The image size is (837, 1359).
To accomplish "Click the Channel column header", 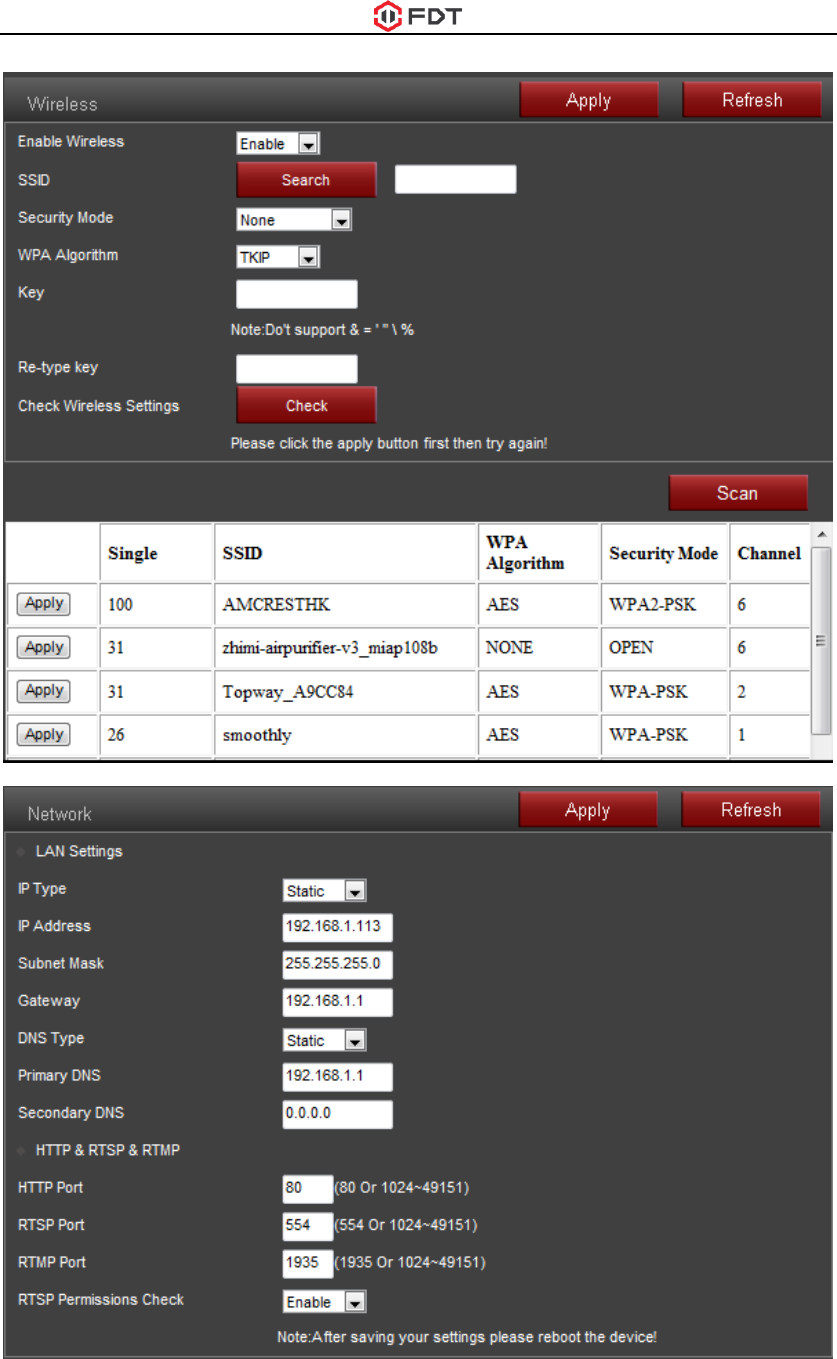I will point(769,553).
